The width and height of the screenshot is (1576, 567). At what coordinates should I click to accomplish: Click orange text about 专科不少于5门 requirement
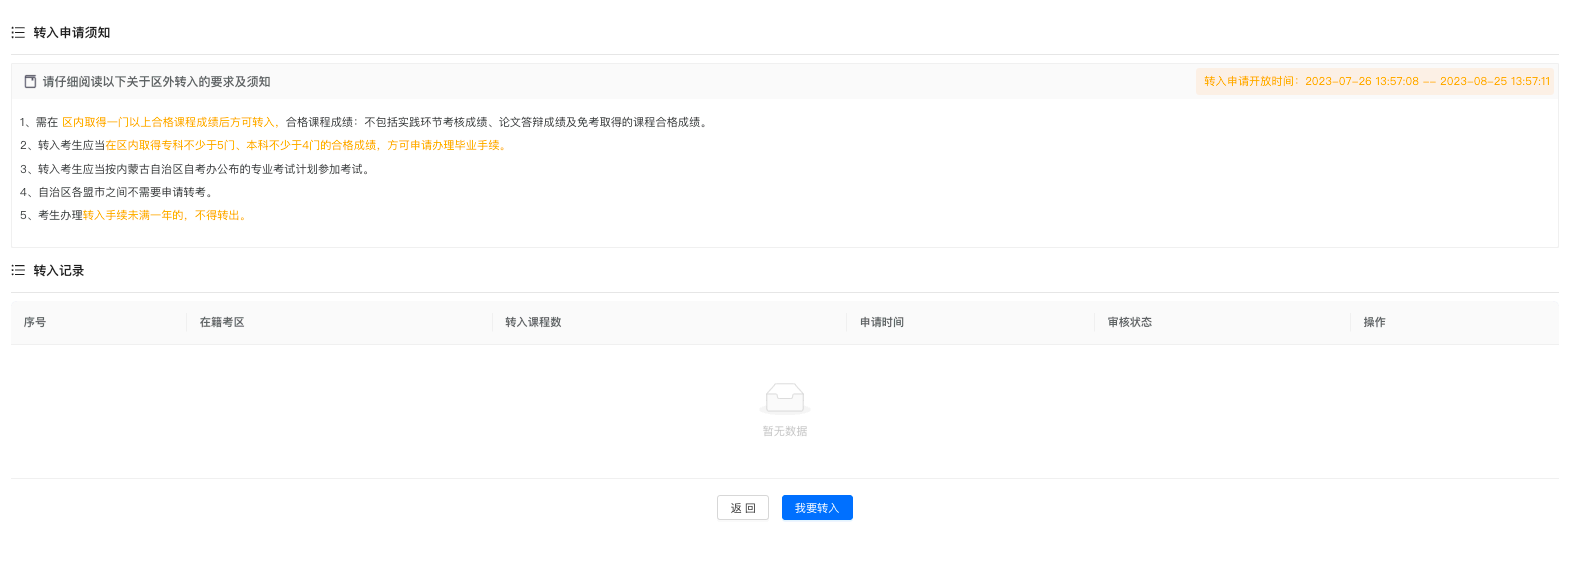click(306, 145)
